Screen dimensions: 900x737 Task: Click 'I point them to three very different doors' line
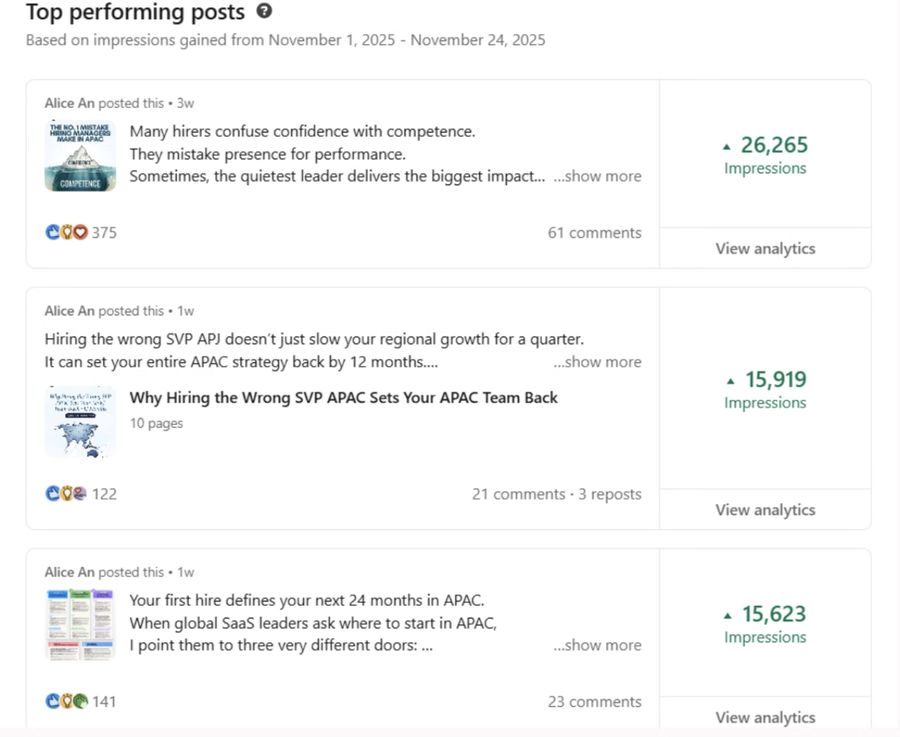pyautogui.click(x=281, y=645)
